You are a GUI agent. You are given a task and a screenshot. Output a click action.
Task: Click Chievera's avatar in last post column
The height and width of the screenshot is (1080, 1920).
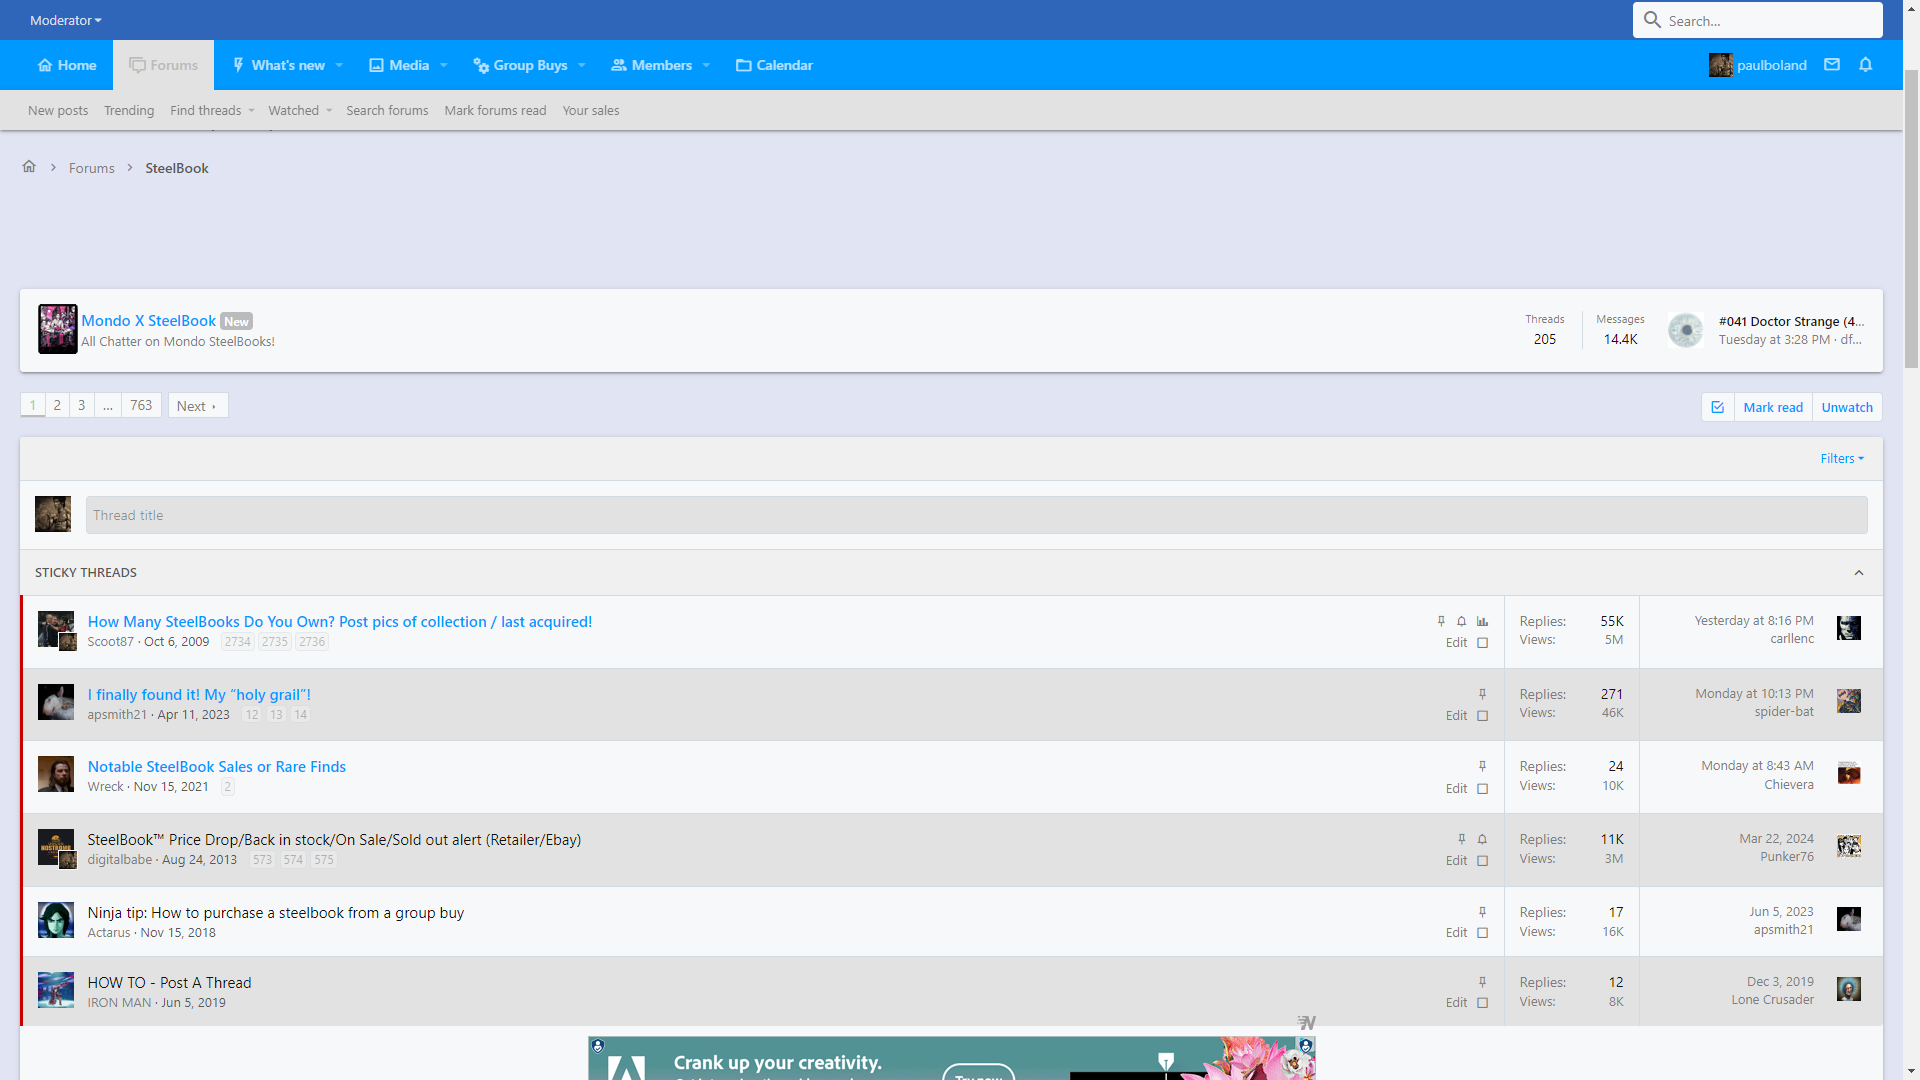click(x=1848, y=773)
